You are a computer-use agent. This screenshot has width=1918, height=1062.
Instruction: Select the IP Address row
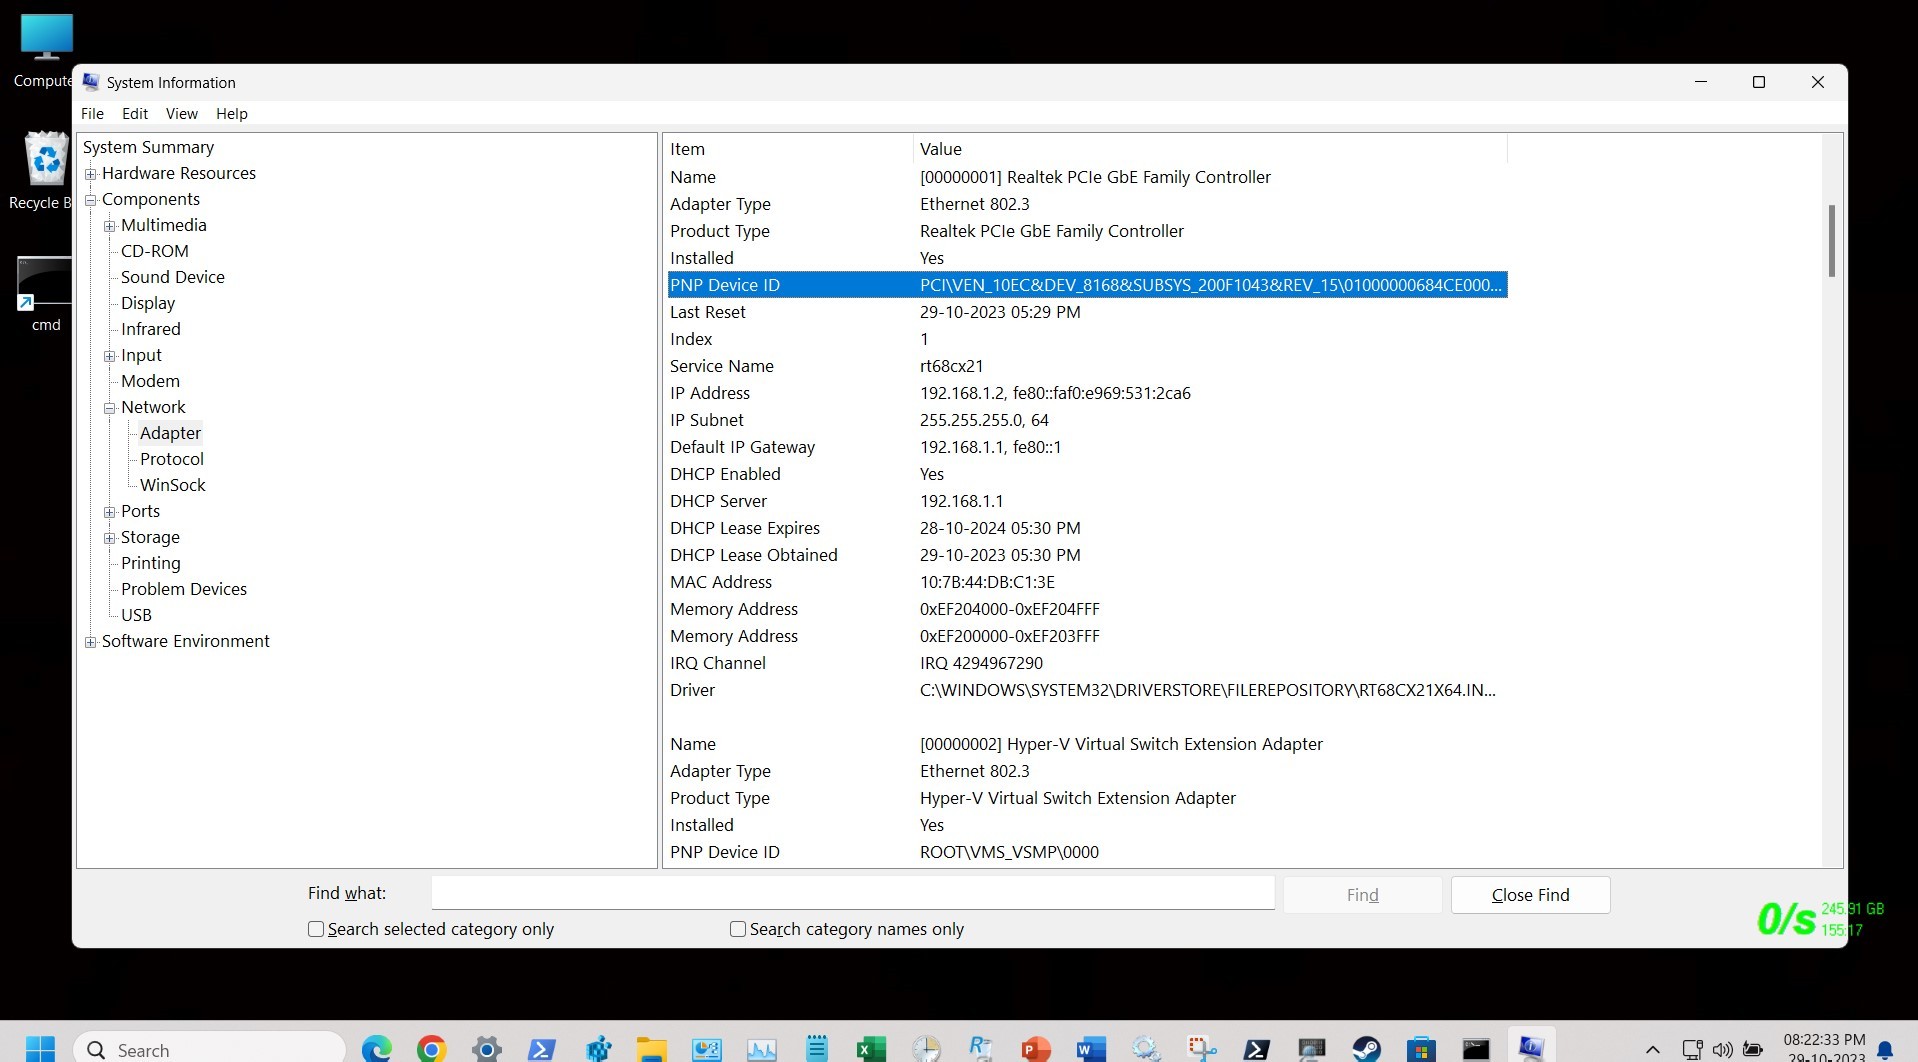pyautogui.click(x=1087, y=393)
